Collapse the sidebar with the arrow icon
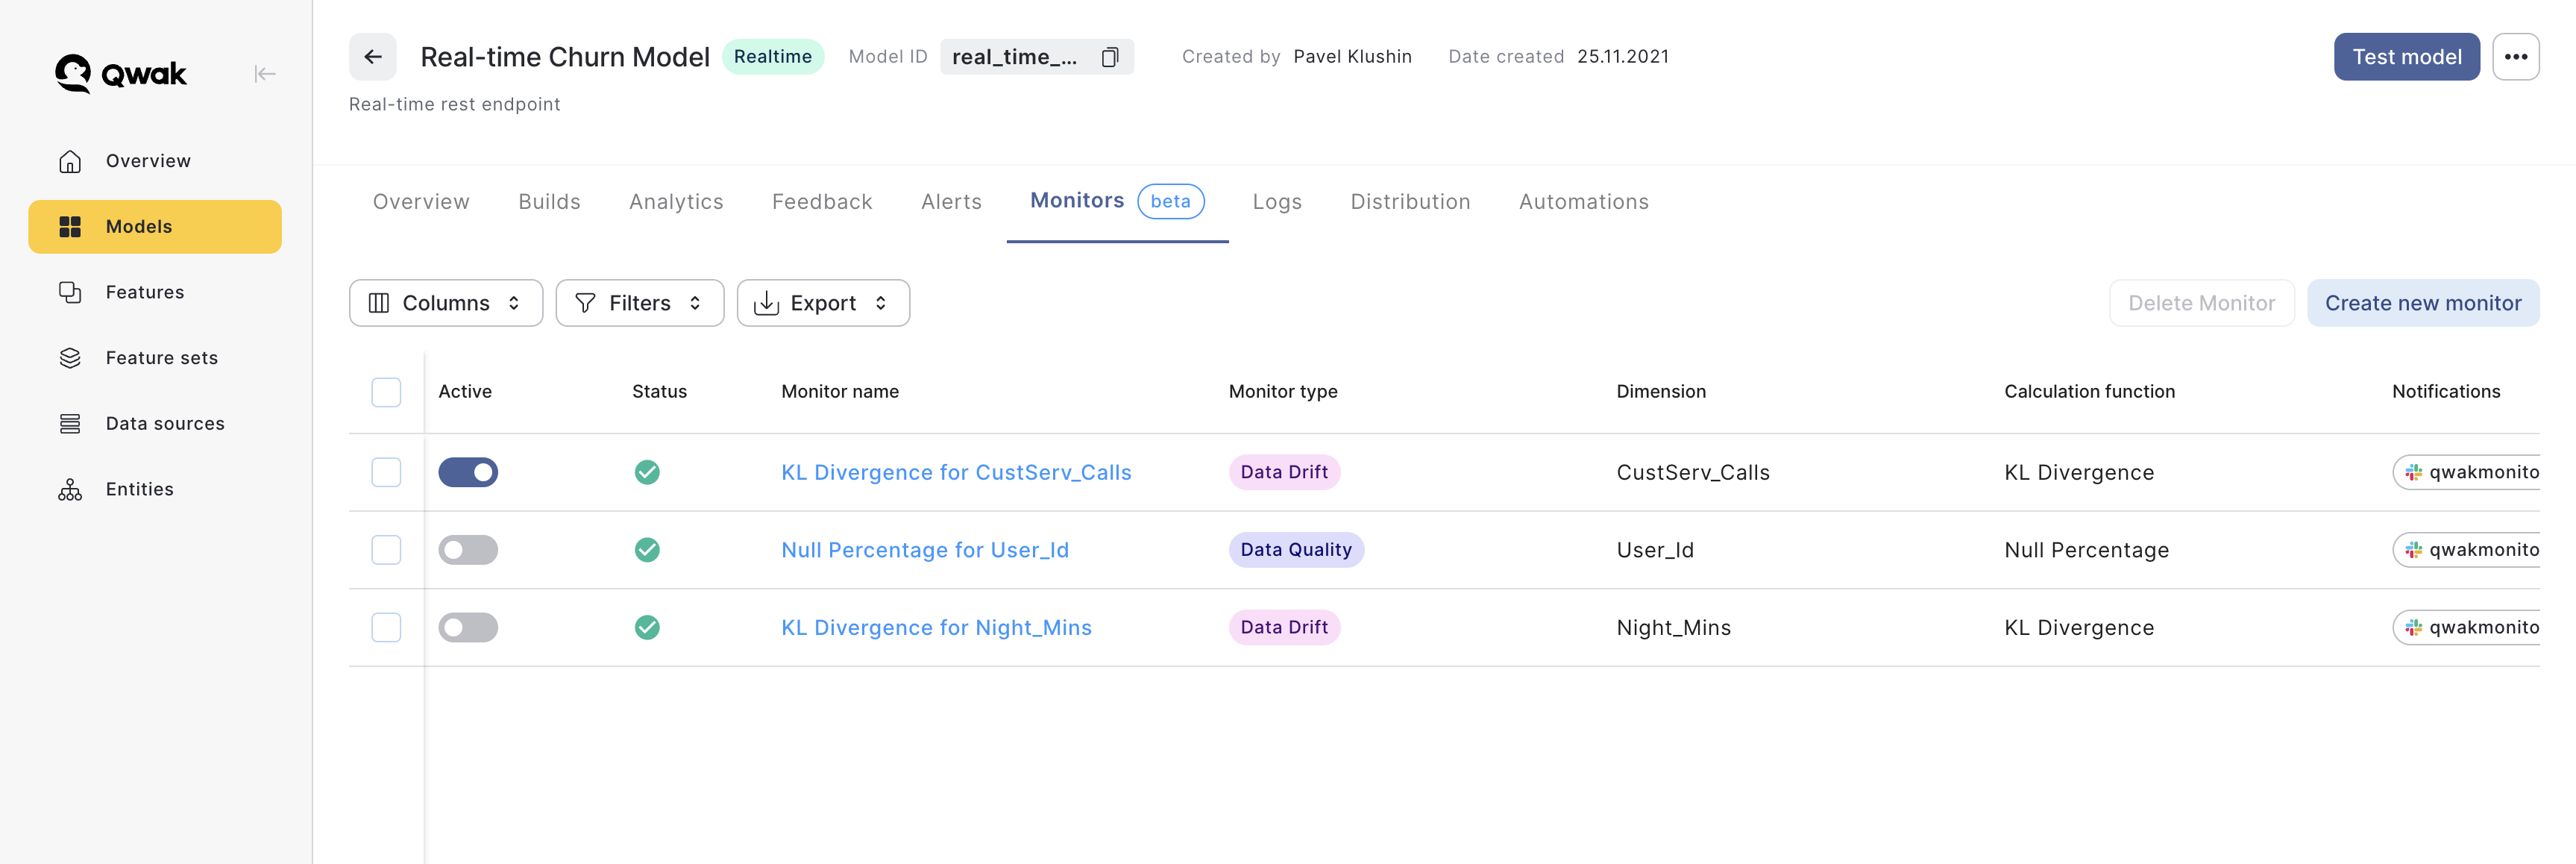Viewport: 2576px width, 864px height. coord(264,74)
